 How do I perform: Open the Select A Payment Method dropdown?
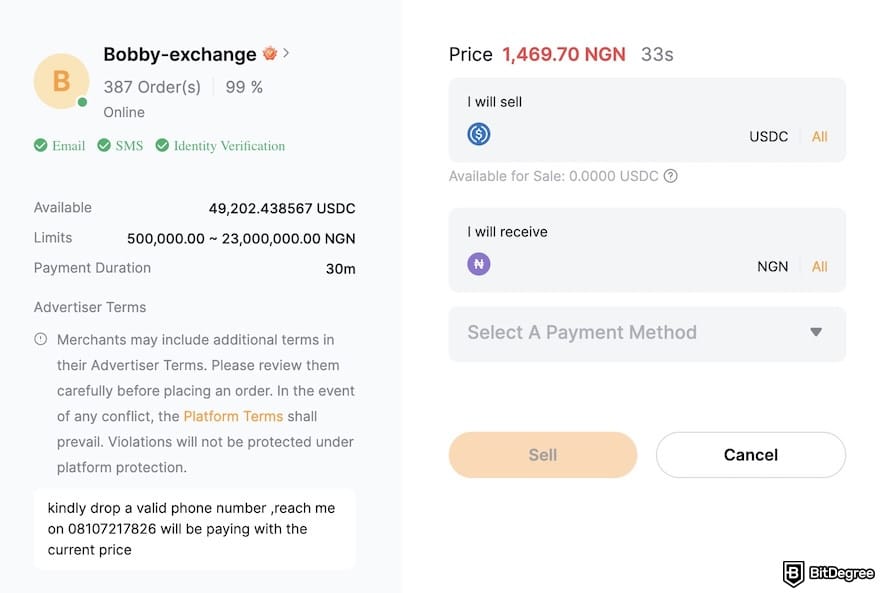(647, 334)
